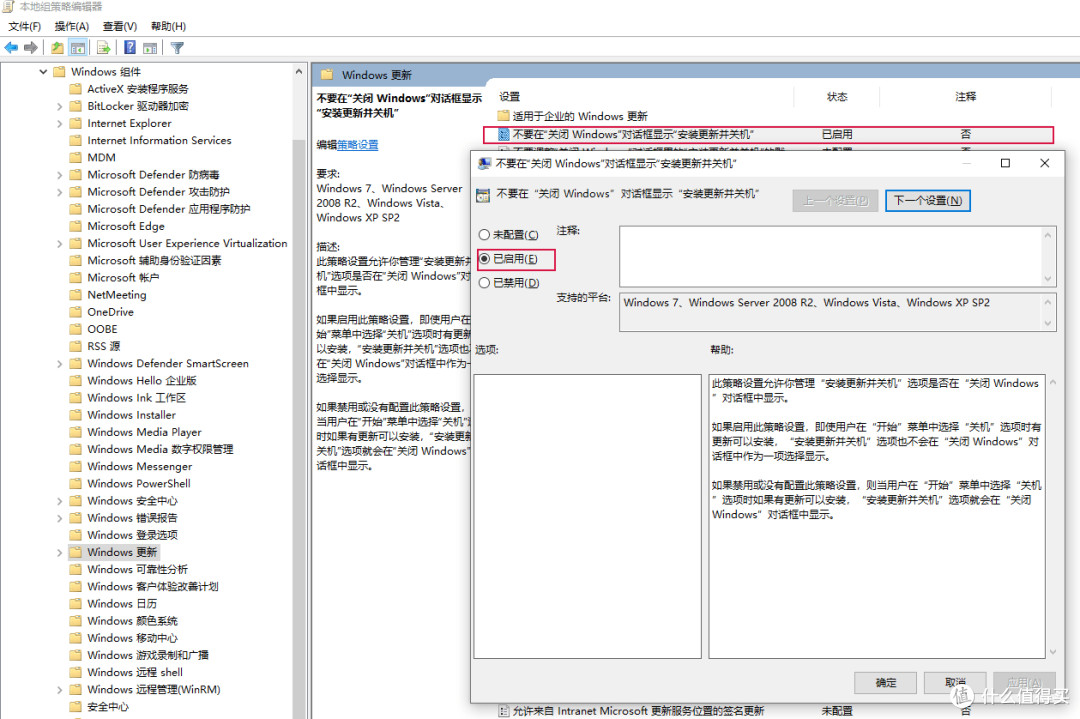This screenshot has height=719, width=1080.
Task: Click the policy icon of 允许来自 Intranet Microsoft row
Action: click(x=503, y=711)
